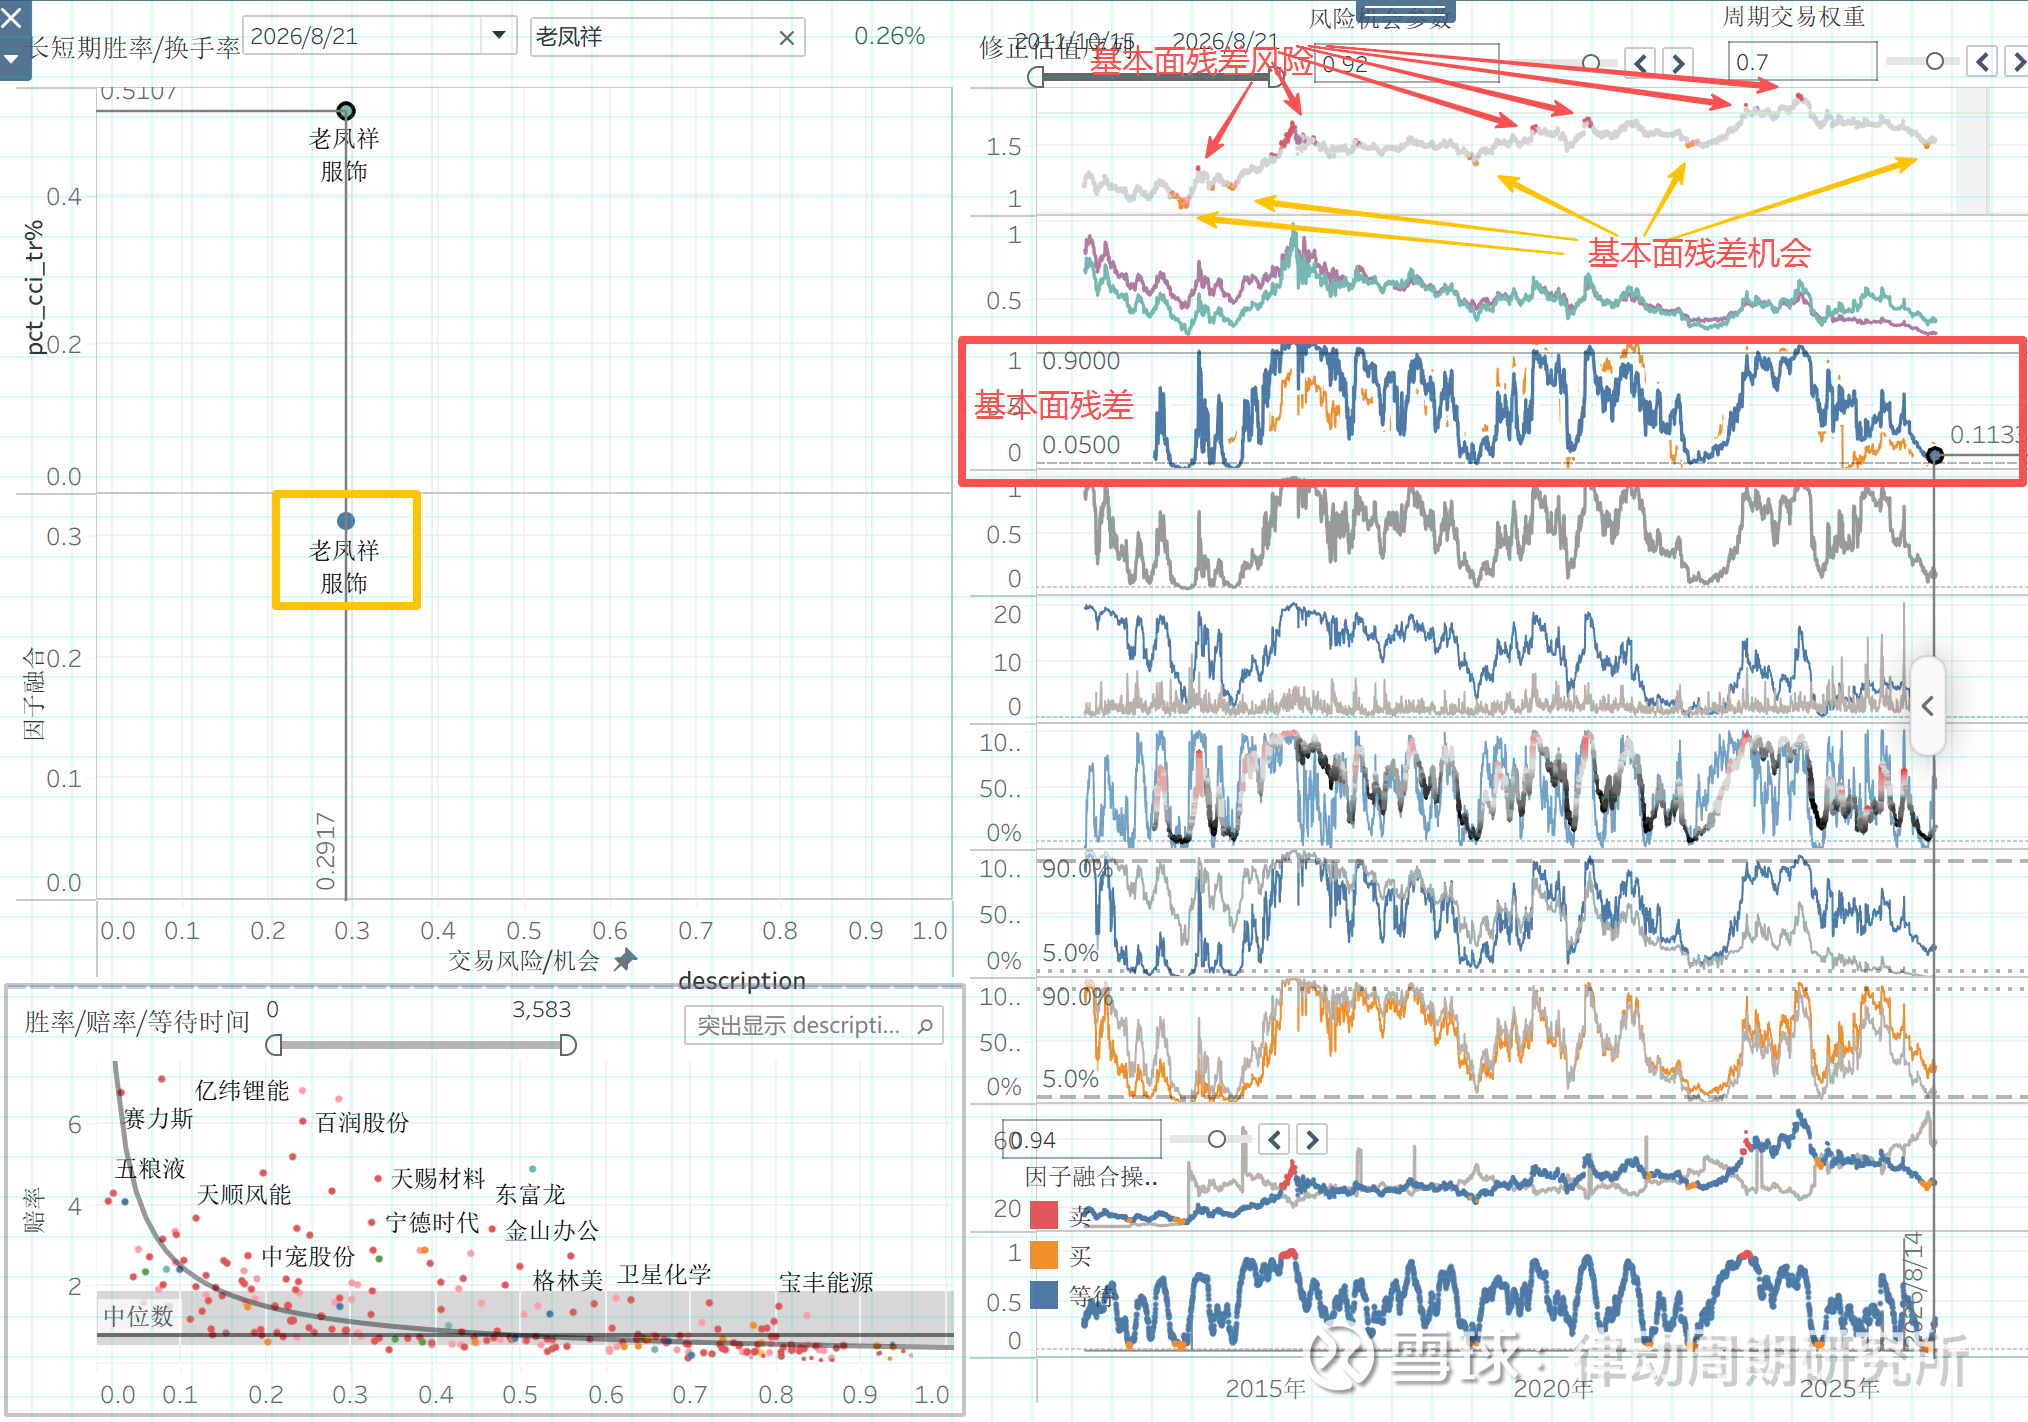The height and width of the screenshot is (1422, 2028).
Task: Click the 东富龙 scatter label
Action: click(x=530, y=1194)
